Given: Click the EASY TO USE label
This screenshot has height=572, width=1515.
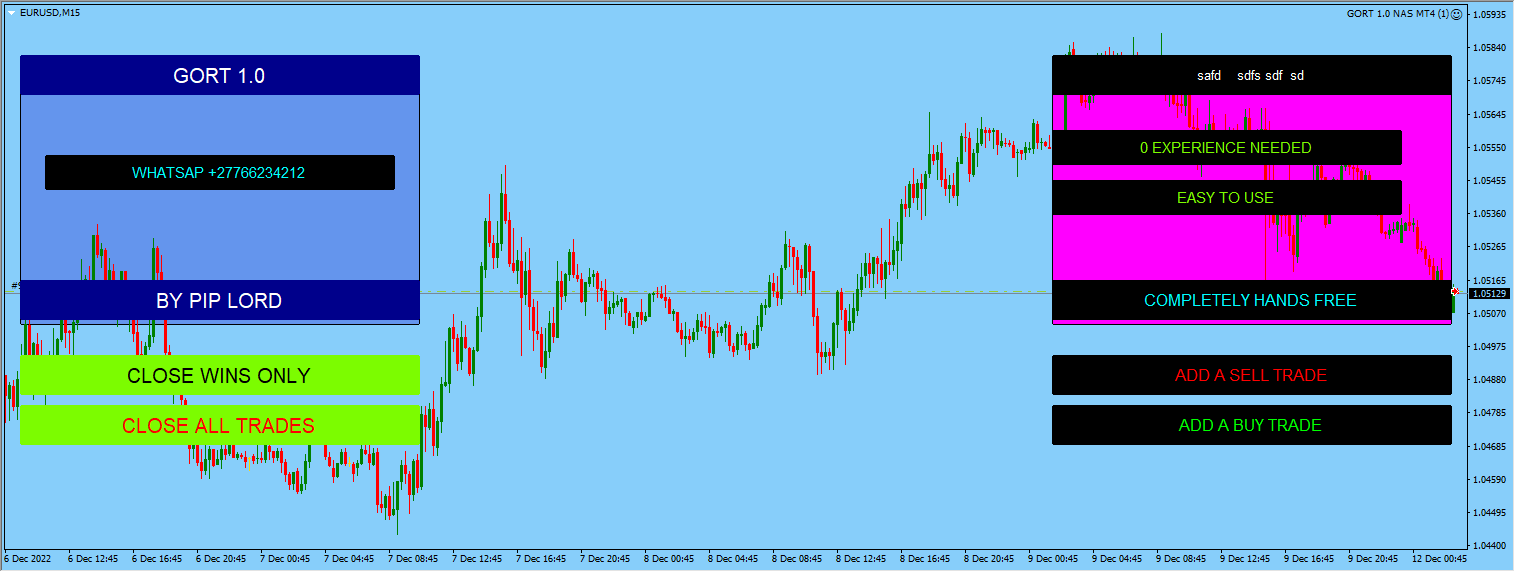Looking at the screenshot, I should pyautogui.click(x=1226, y=197).
